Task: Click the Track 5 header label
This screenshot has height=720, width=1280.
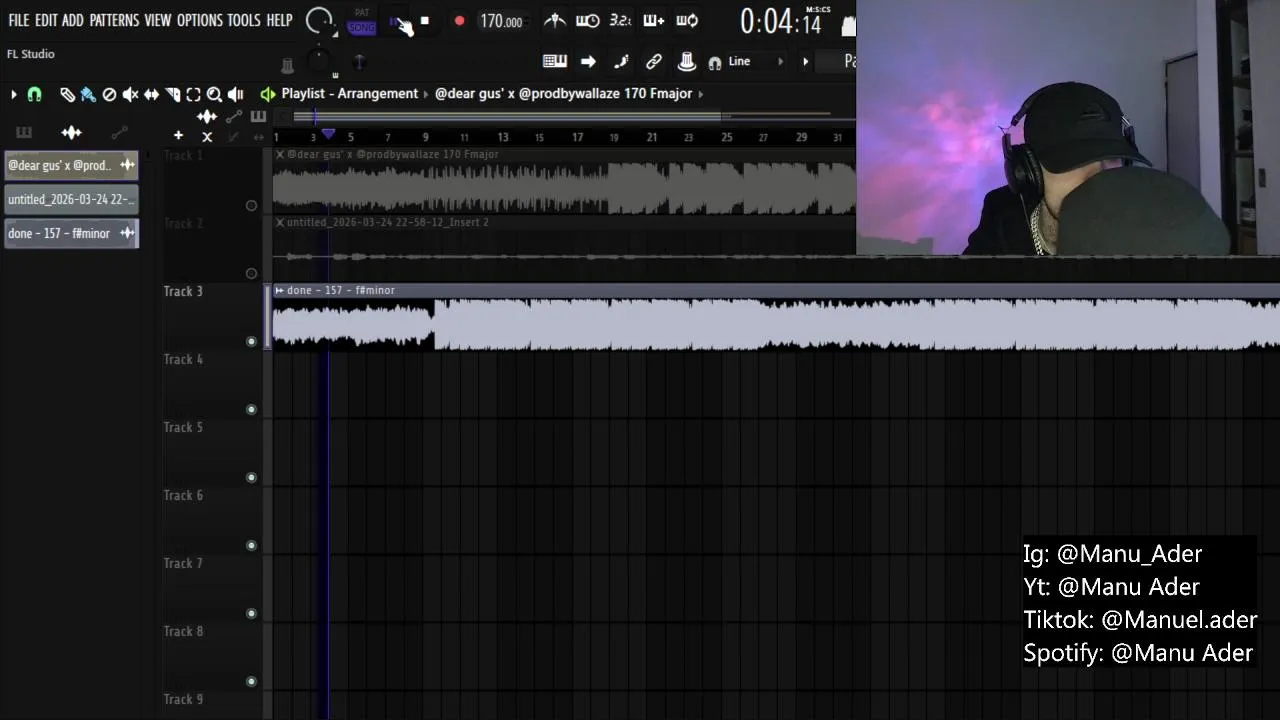Action: click(183, 427)
